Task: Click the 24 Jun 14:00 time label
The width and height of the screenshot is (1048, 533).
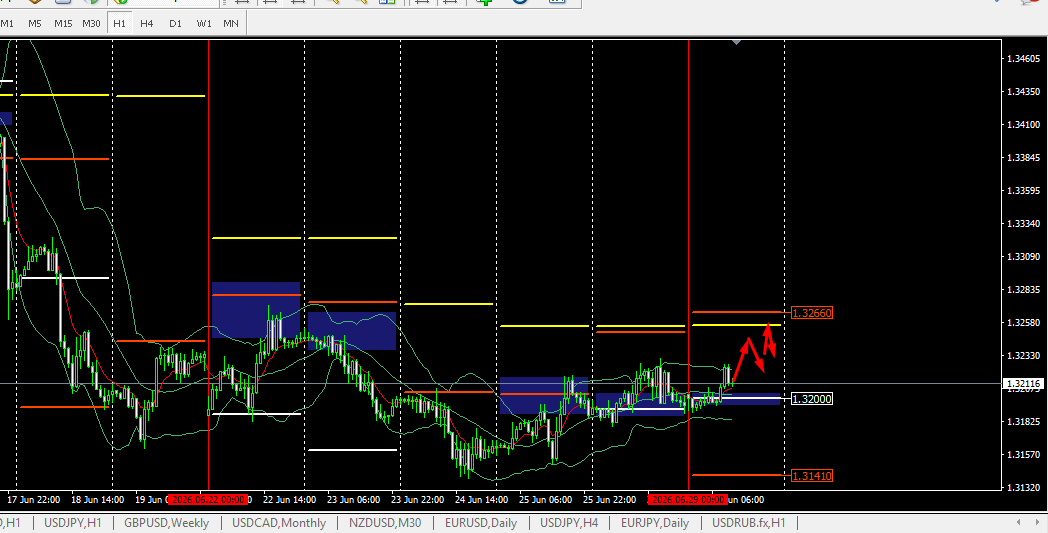Action: click(481, 500)
